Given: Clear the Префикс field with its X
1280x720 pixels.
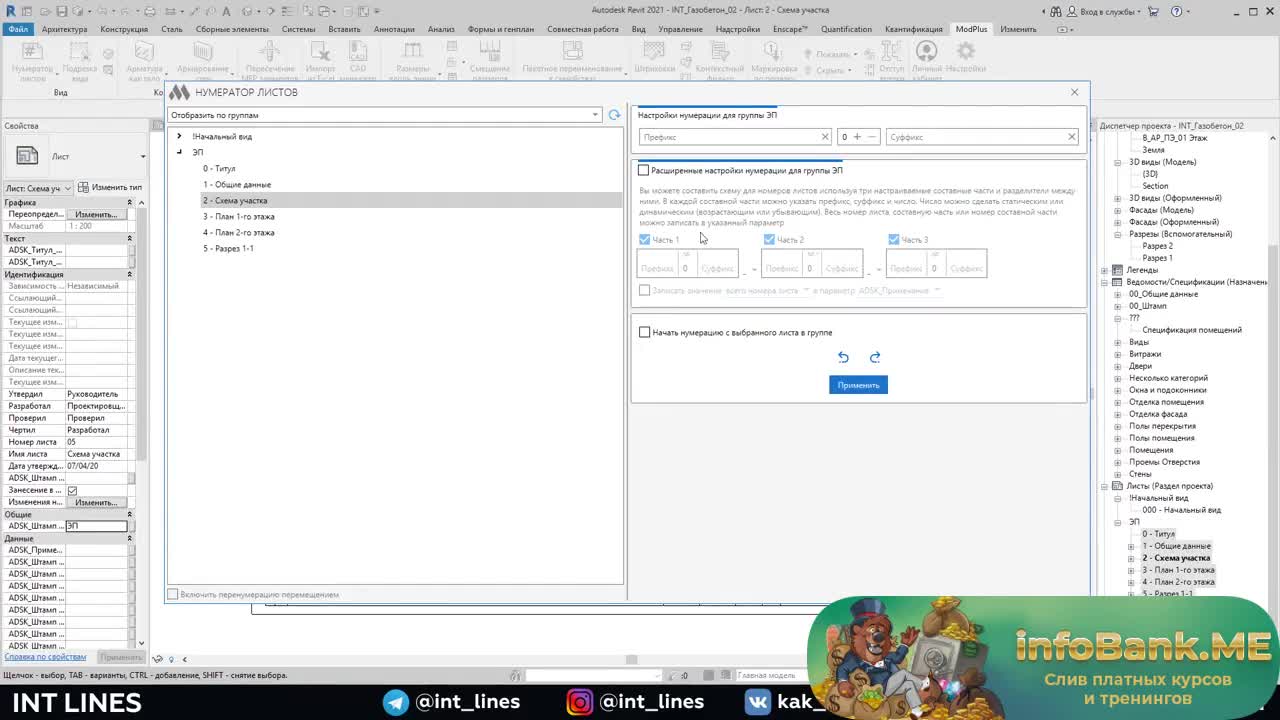Looking at the screenshot, I should [825, 137].
